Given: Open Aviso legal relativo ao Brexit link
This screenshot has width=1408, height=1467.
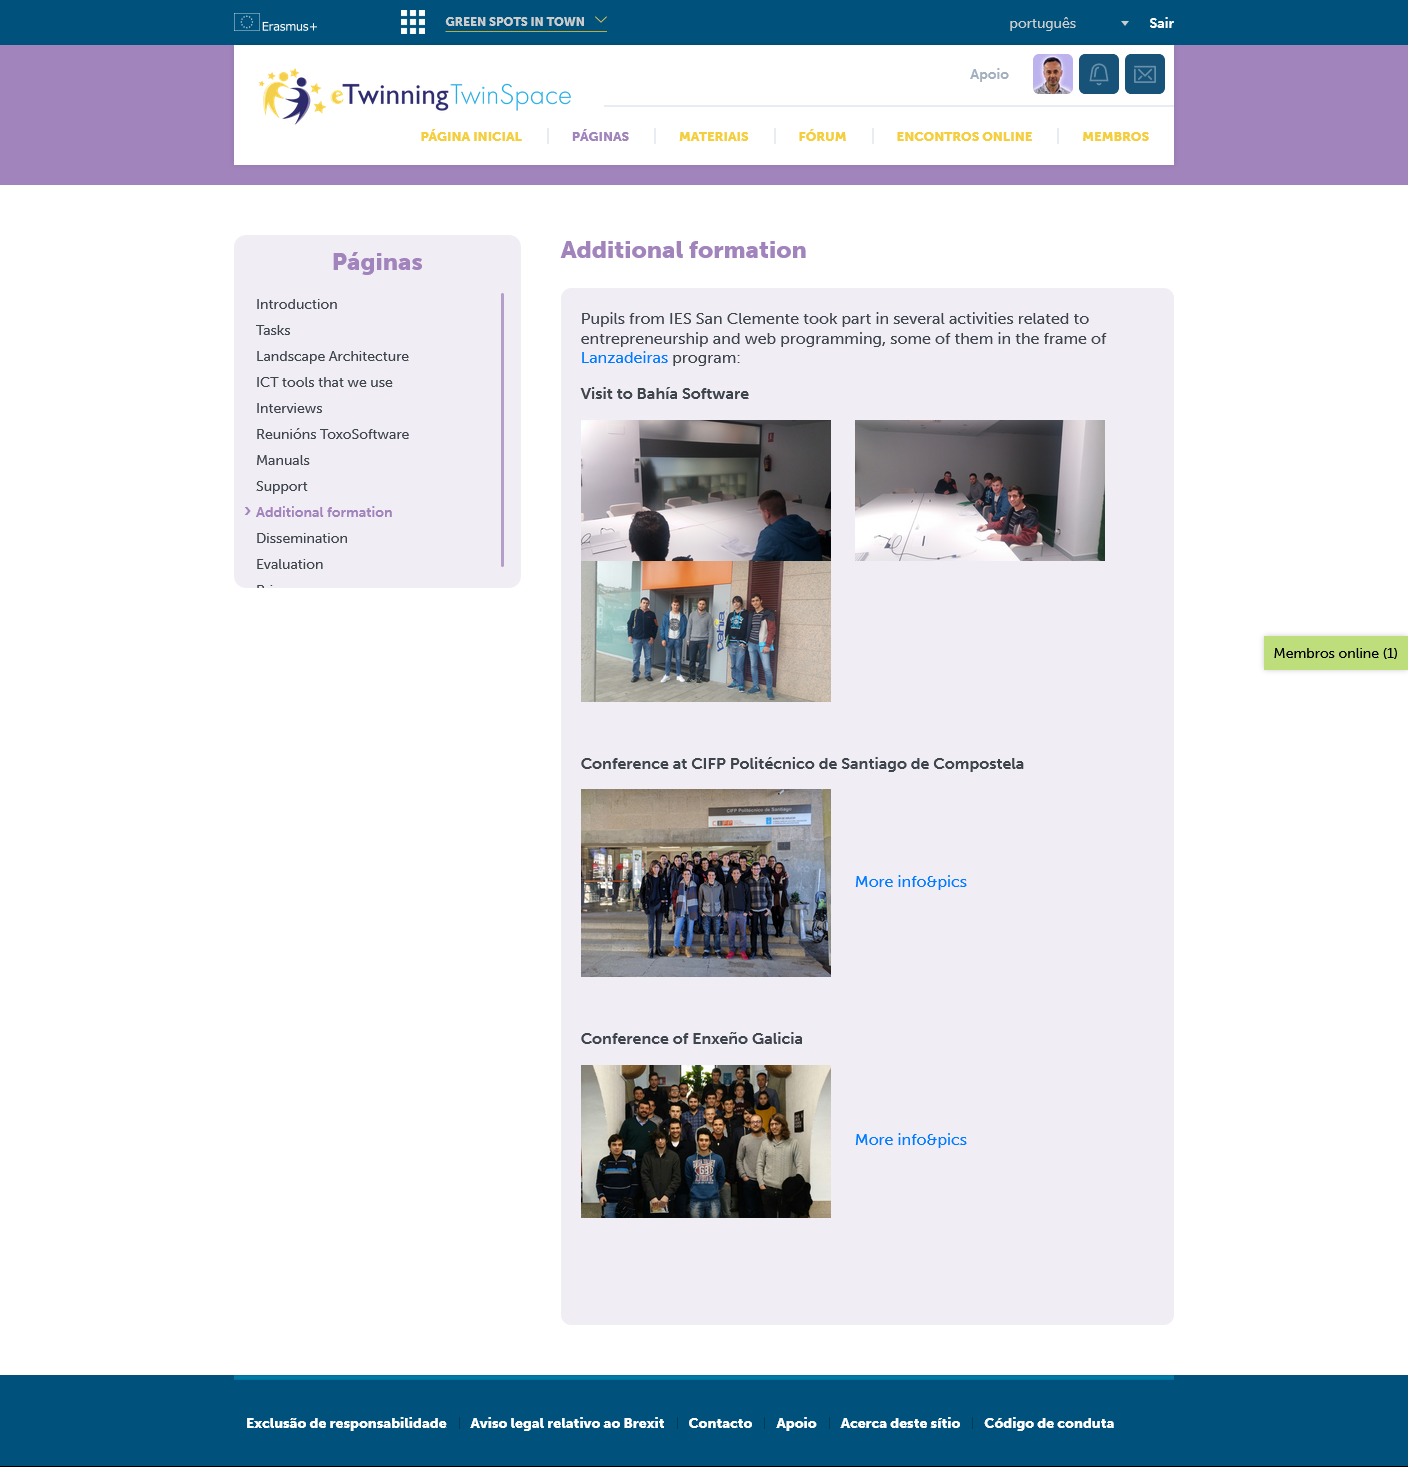Looking at the screenshot, I should click(x=567, y=1423).
